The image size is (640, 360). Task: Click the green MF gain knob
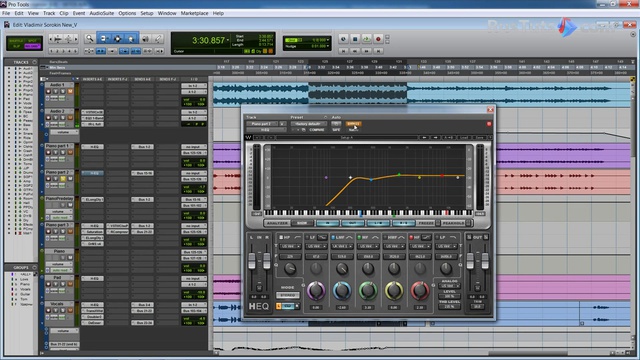368,290
